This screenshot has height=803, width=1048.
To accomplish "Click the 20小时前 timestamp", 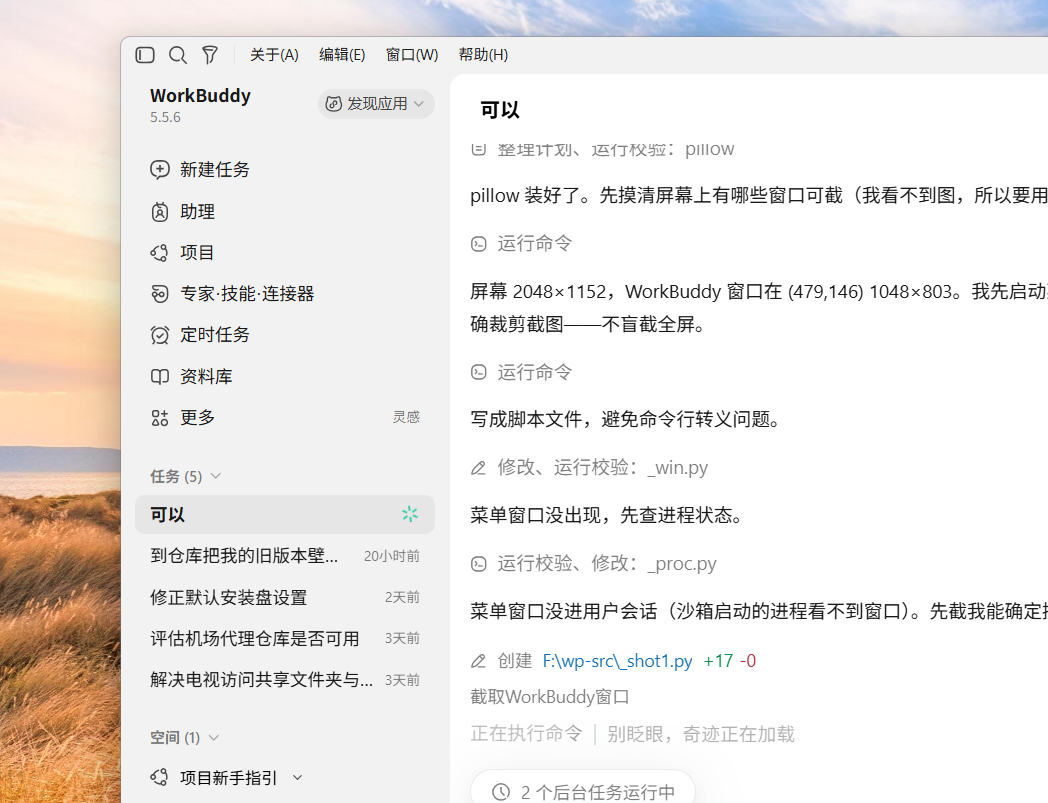I will click(x=392, y=556).
